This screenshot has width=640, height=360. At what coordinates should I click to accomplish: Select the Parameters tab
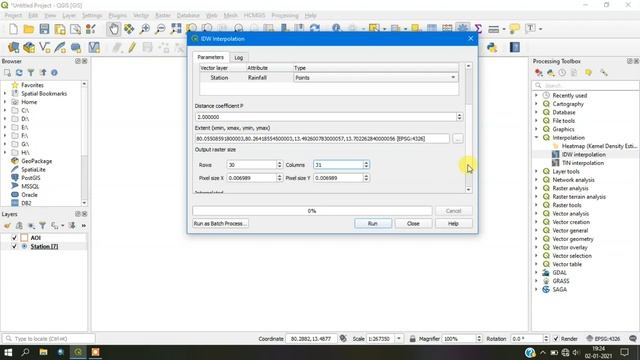coord(211,57)
